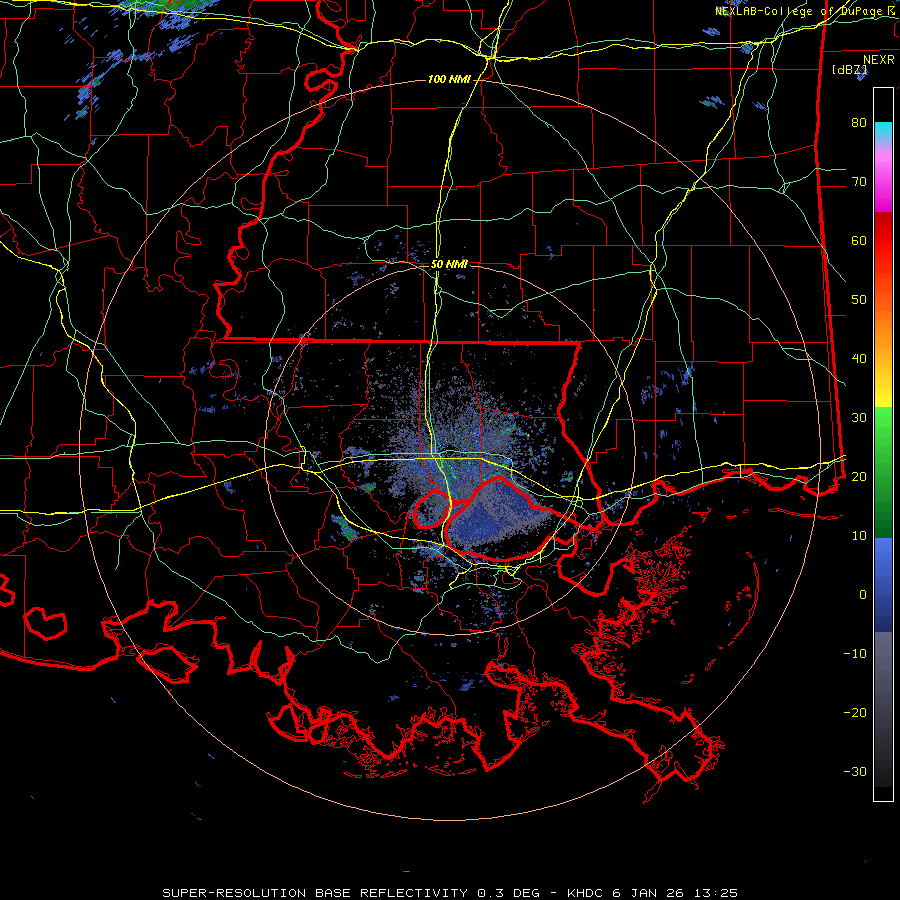Click the NEXLAB-College of DuPage watermark text
This screenshot has width=900, height=900.
coord(804,11)
